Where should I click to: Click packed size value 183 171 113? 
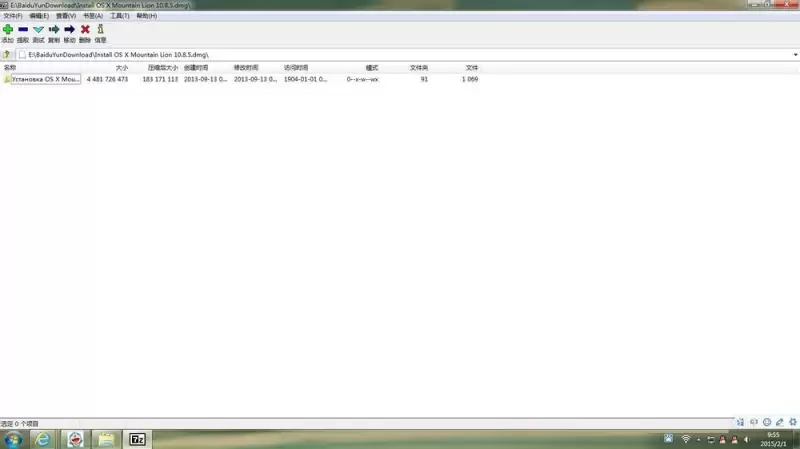coord(160,79)
